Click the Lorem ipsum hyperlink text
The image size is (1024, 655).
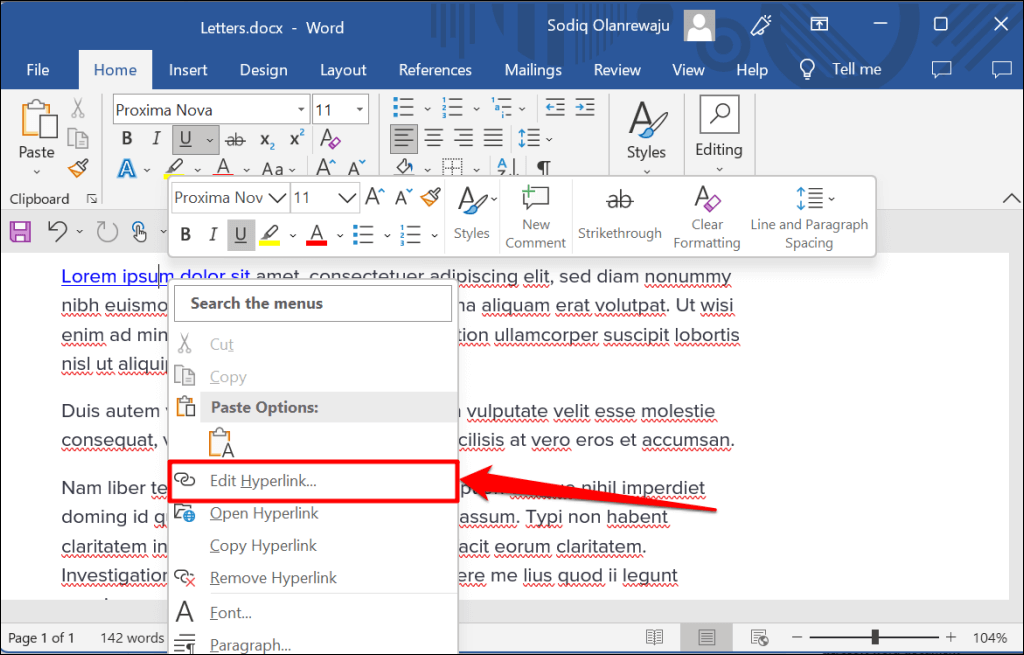(110, 276)
